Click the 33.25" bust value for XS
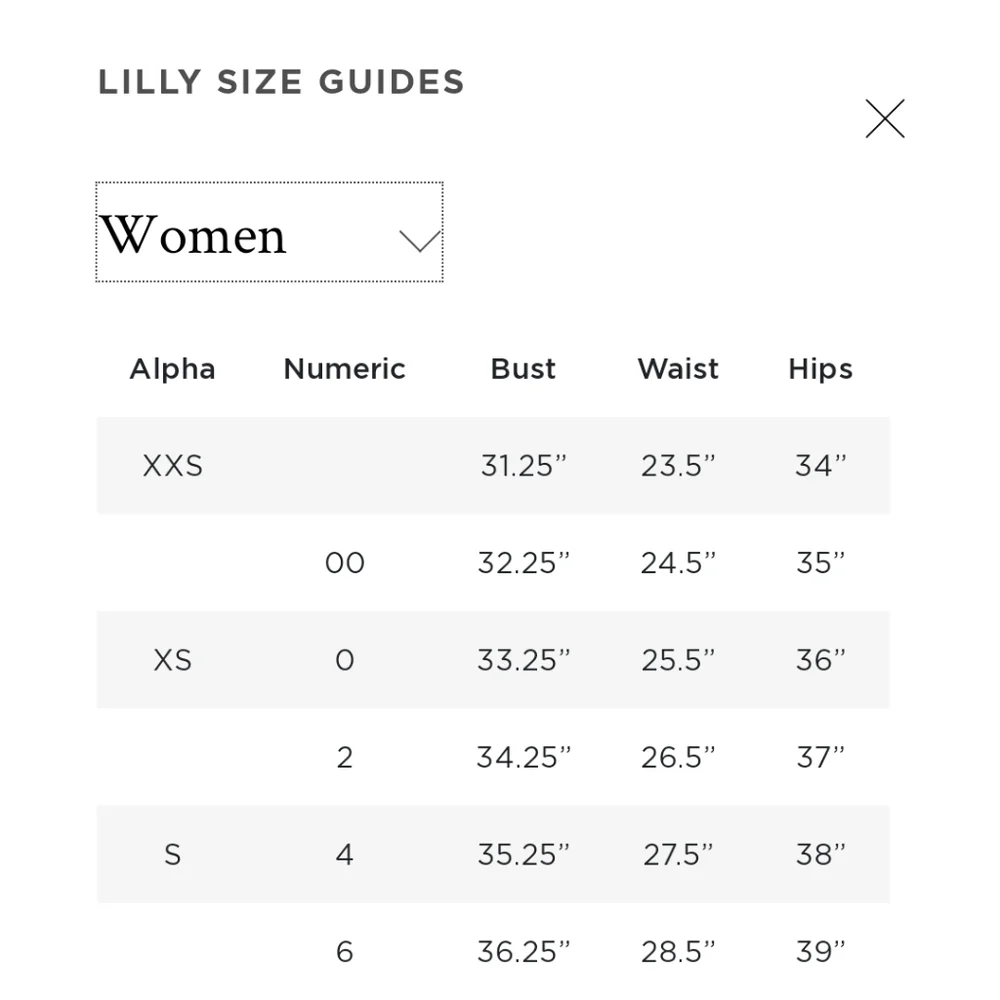1000x1000 pixels. click(x=523, y=660)
